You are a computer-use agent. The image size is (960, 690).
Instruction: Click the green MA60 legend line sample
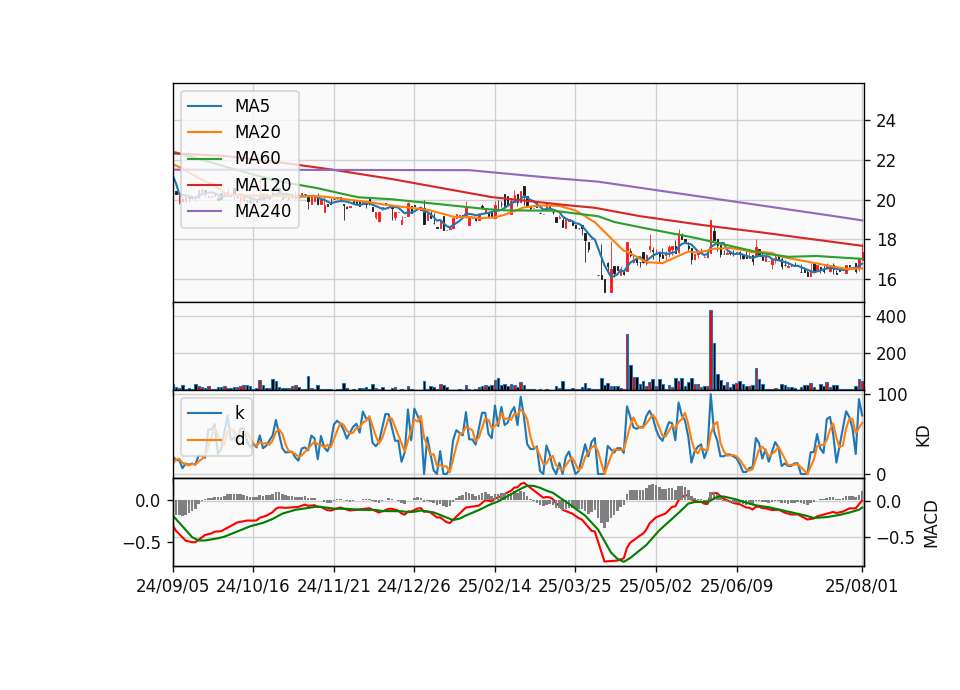[204, 159]
